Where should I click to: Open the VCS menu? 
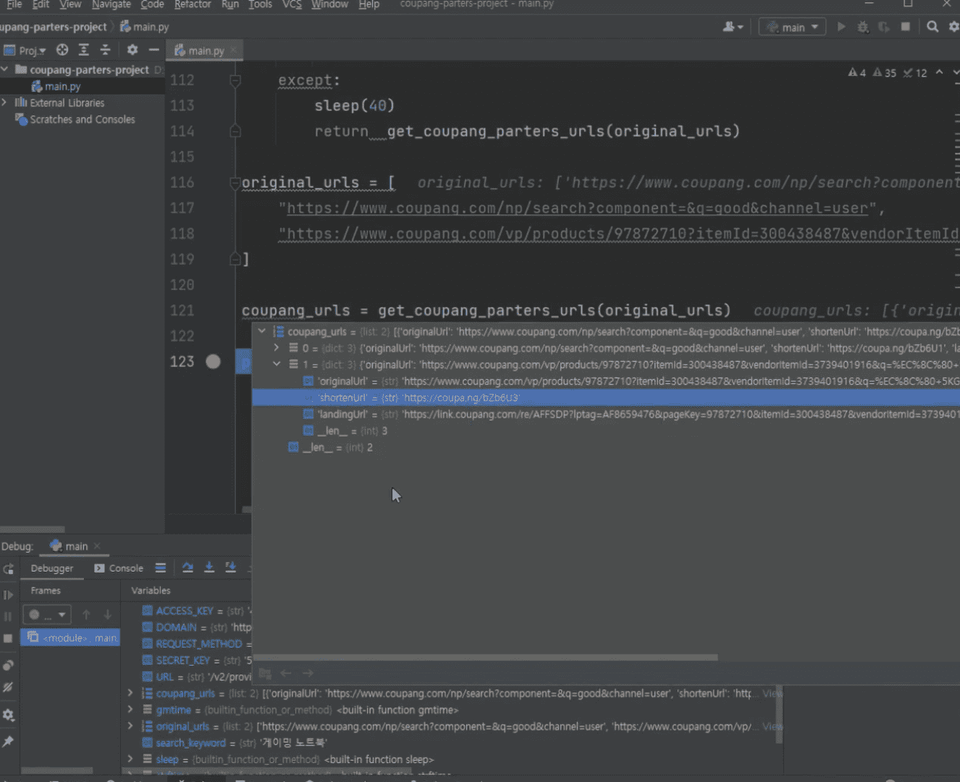click(292, 4)
